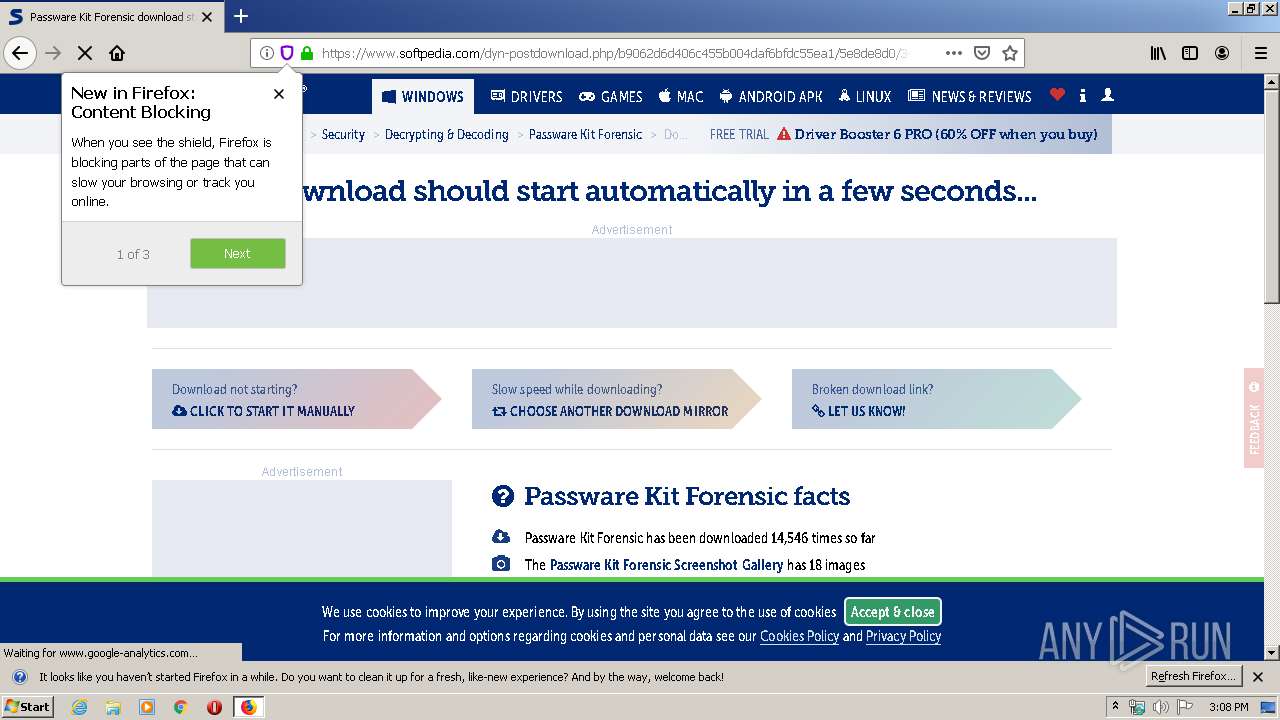Launch Internet Explorer from taskbar
Viewport: 1280px width, 720px height.
(79, 707)
